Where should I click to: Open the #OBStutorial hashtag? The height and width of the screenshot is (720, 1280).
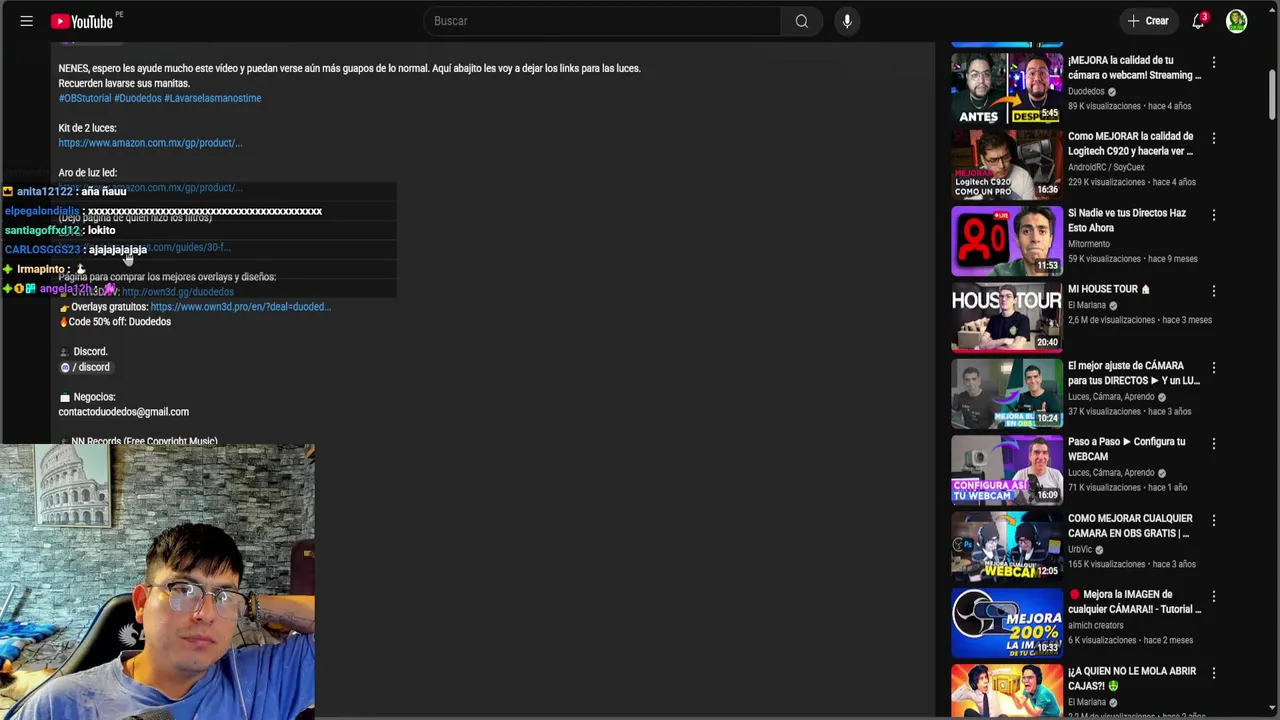click(85, 98)
